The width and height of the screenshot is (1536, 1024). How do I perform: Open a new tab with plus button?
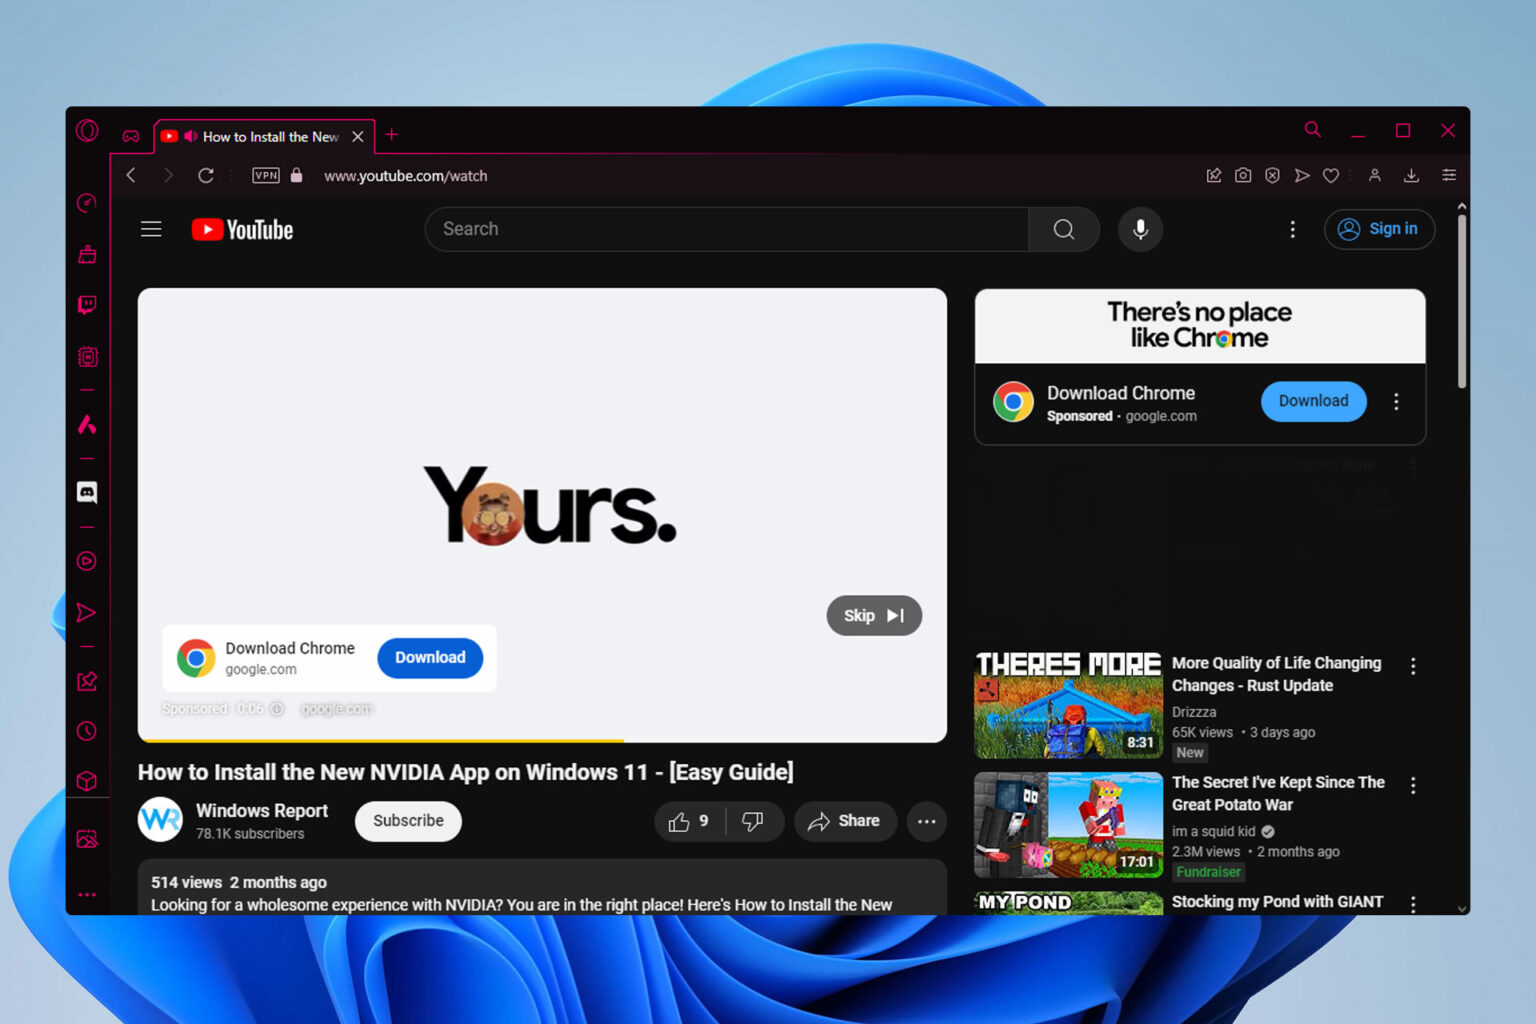[392, 135]
